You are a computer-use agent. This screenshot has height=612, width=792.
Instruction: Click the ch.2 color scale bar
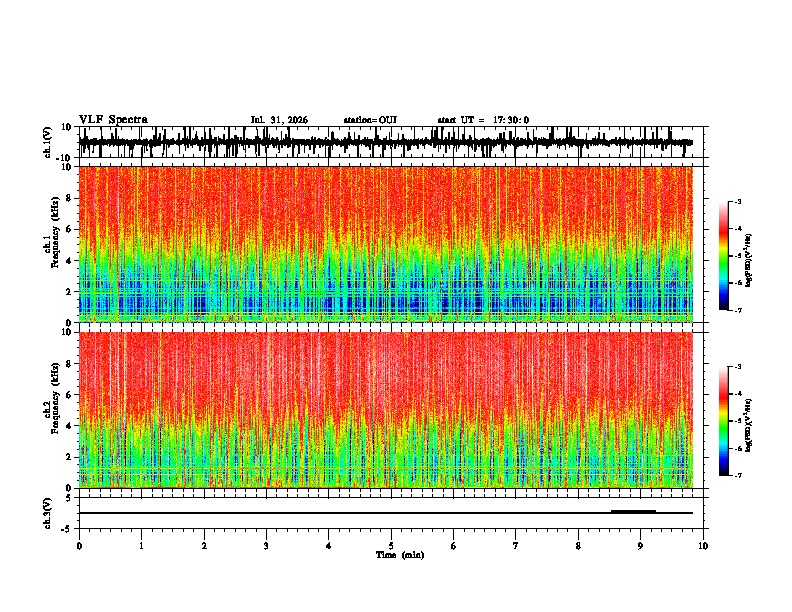[723, 421]
